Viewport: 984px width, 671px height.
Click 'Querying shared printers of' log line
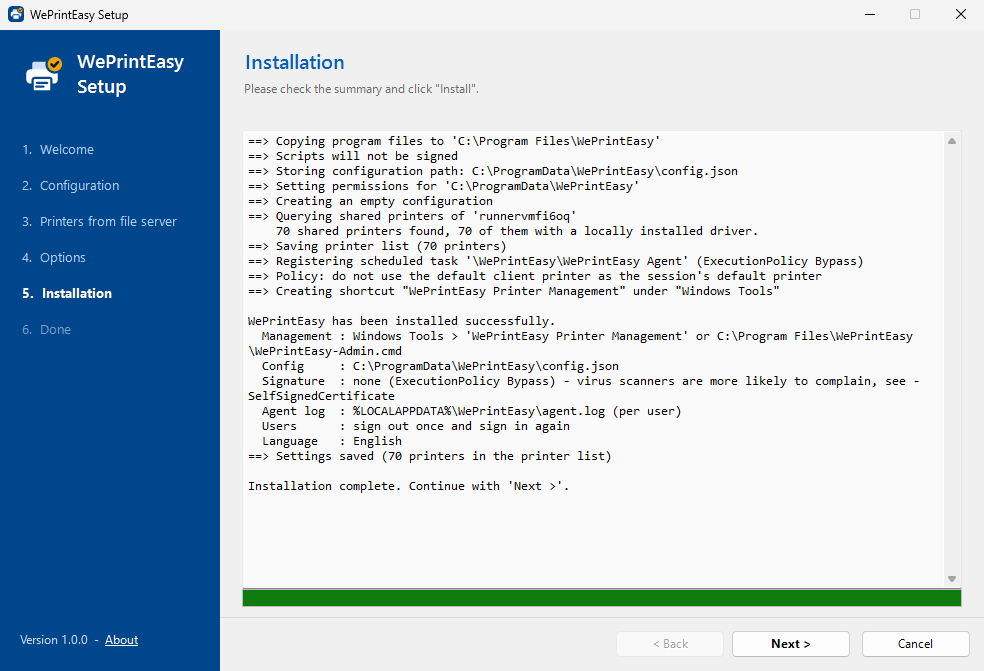click(x=412, y=217)
